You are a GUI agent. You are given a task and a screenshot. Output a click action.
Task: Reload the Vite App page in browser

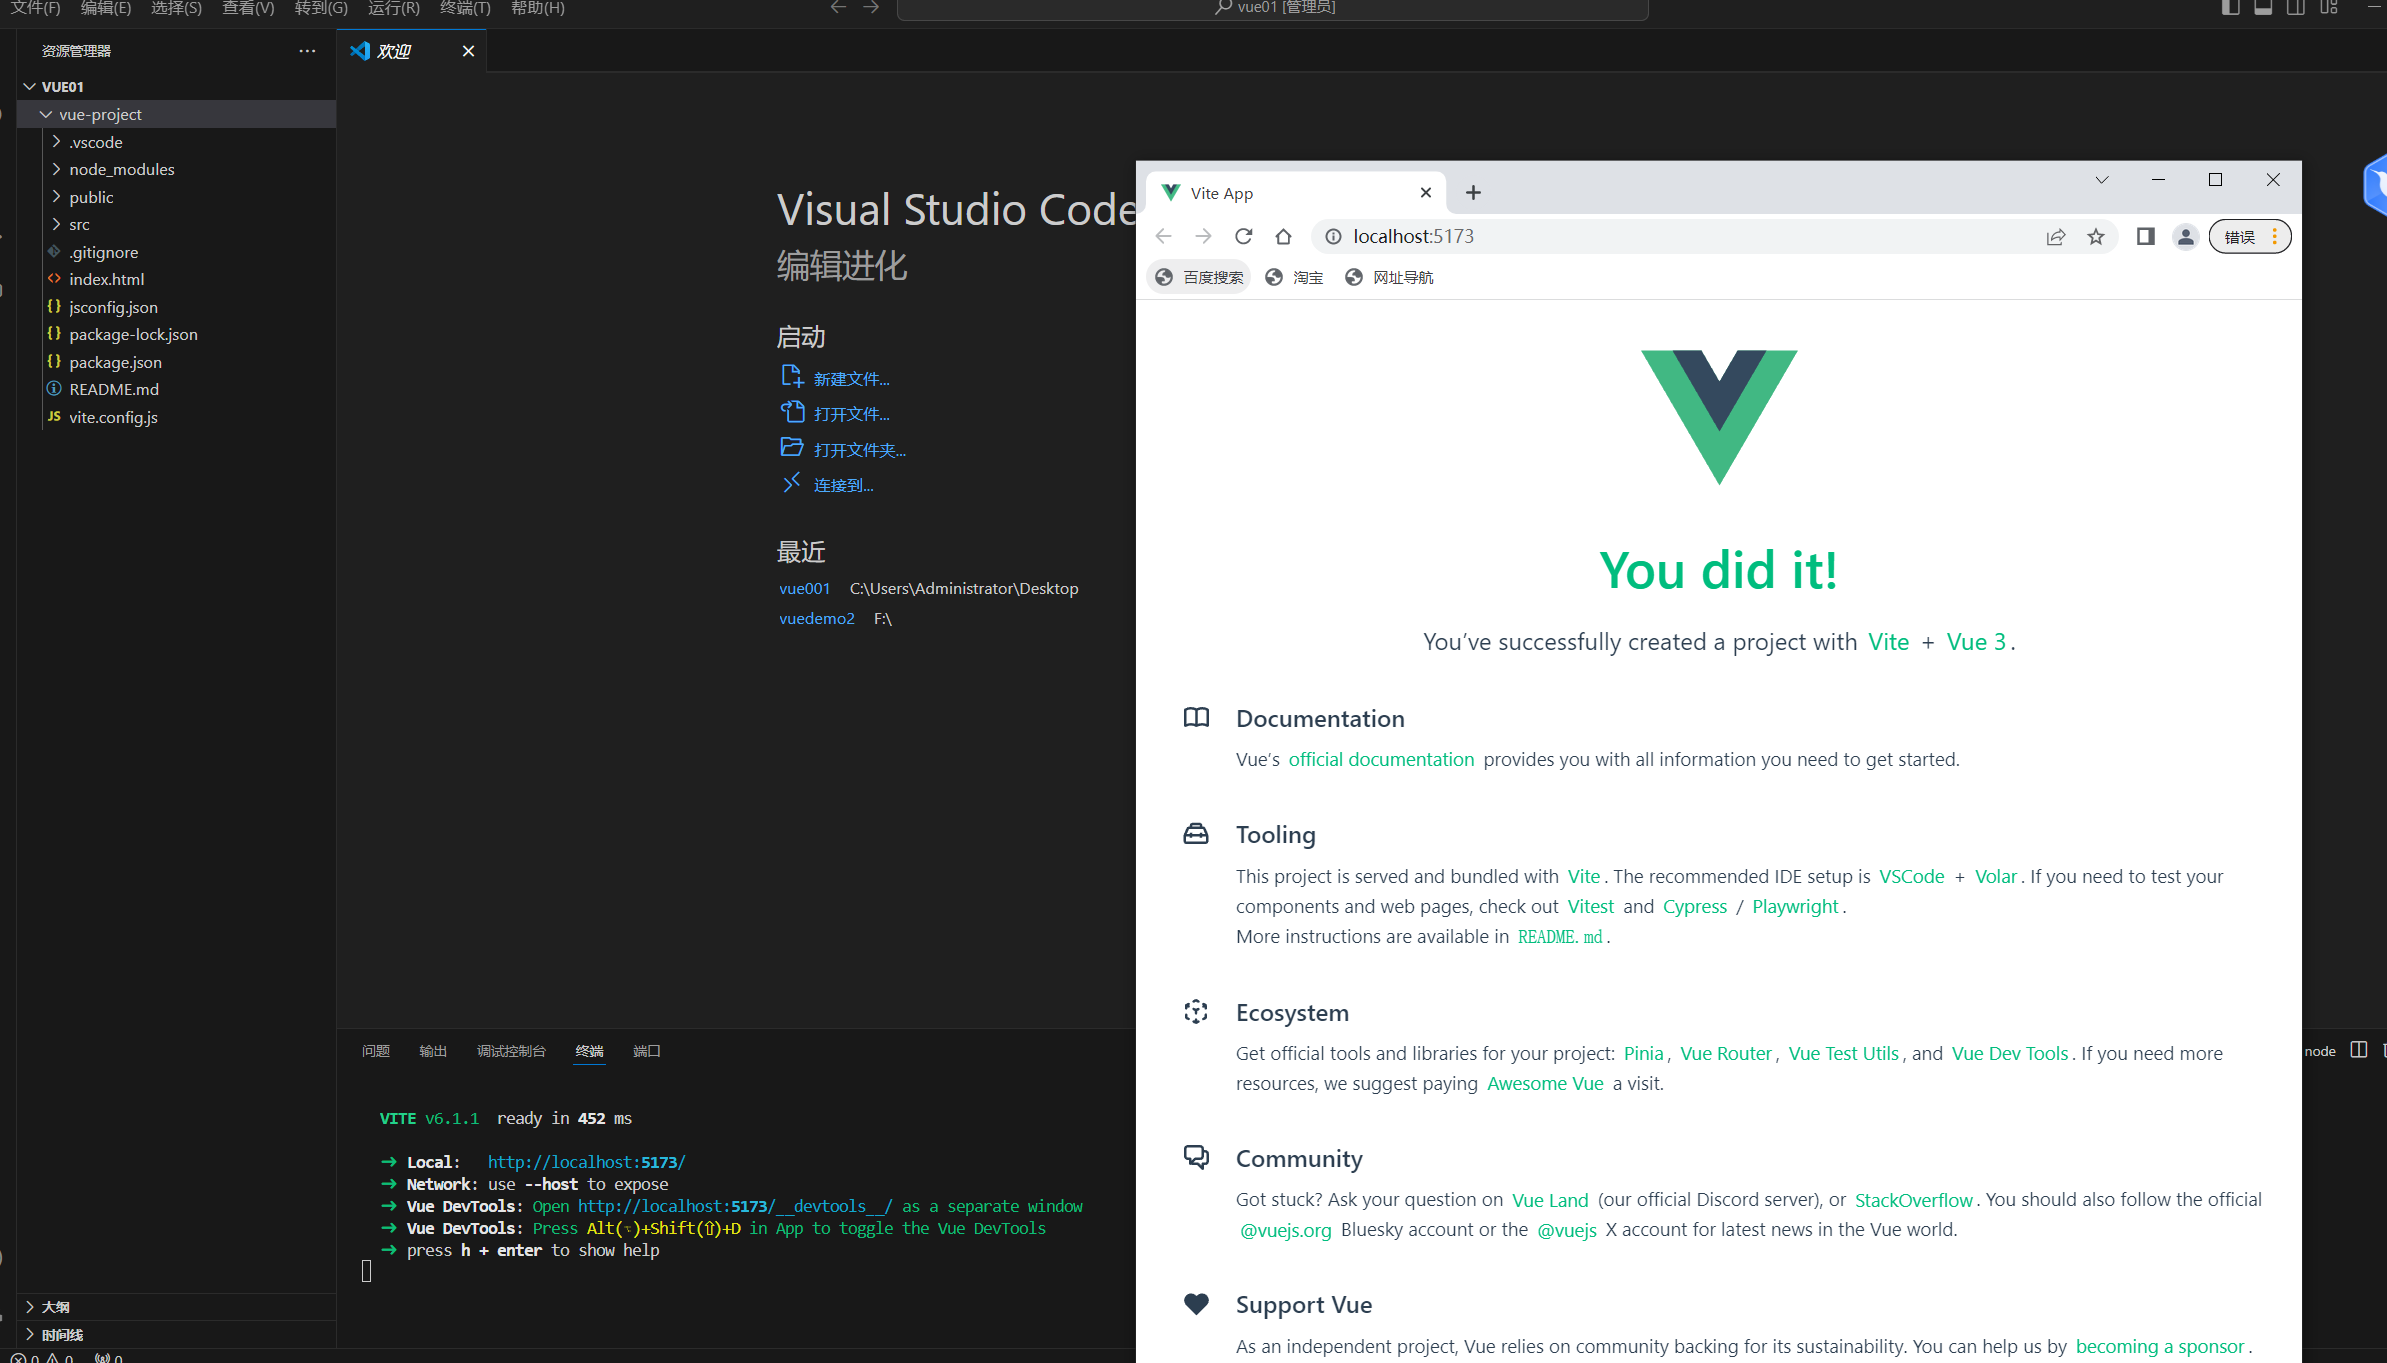[x=1243, y=237]
